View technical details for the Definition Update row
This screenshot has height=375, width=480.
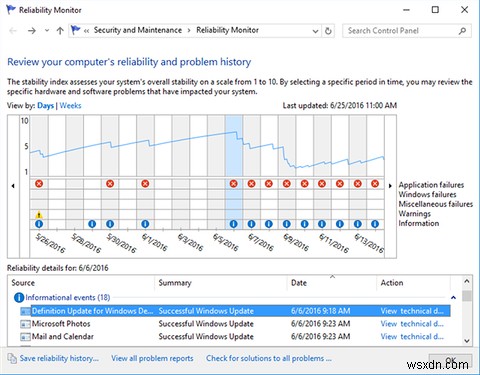tap(412, 311)
